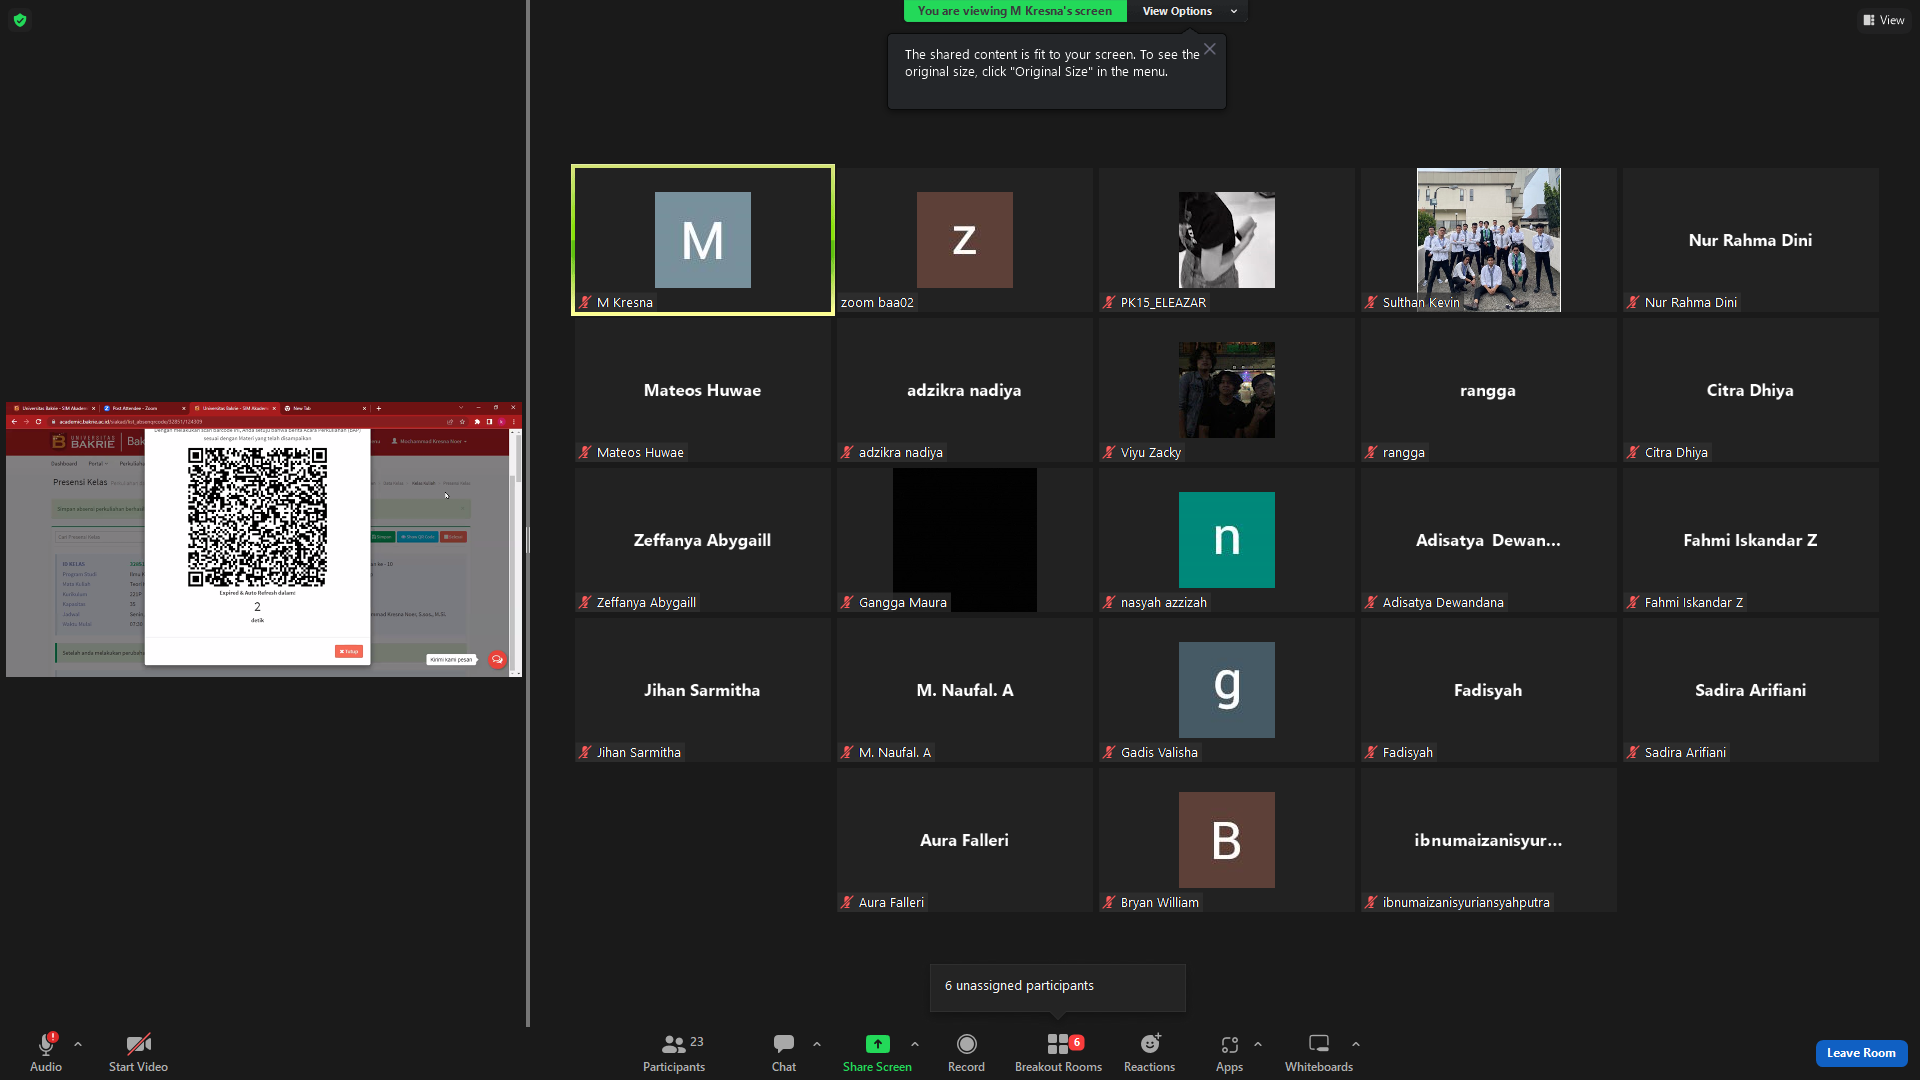
Task: Select adzikra nadiya's tile
Action: pos(964,390)
